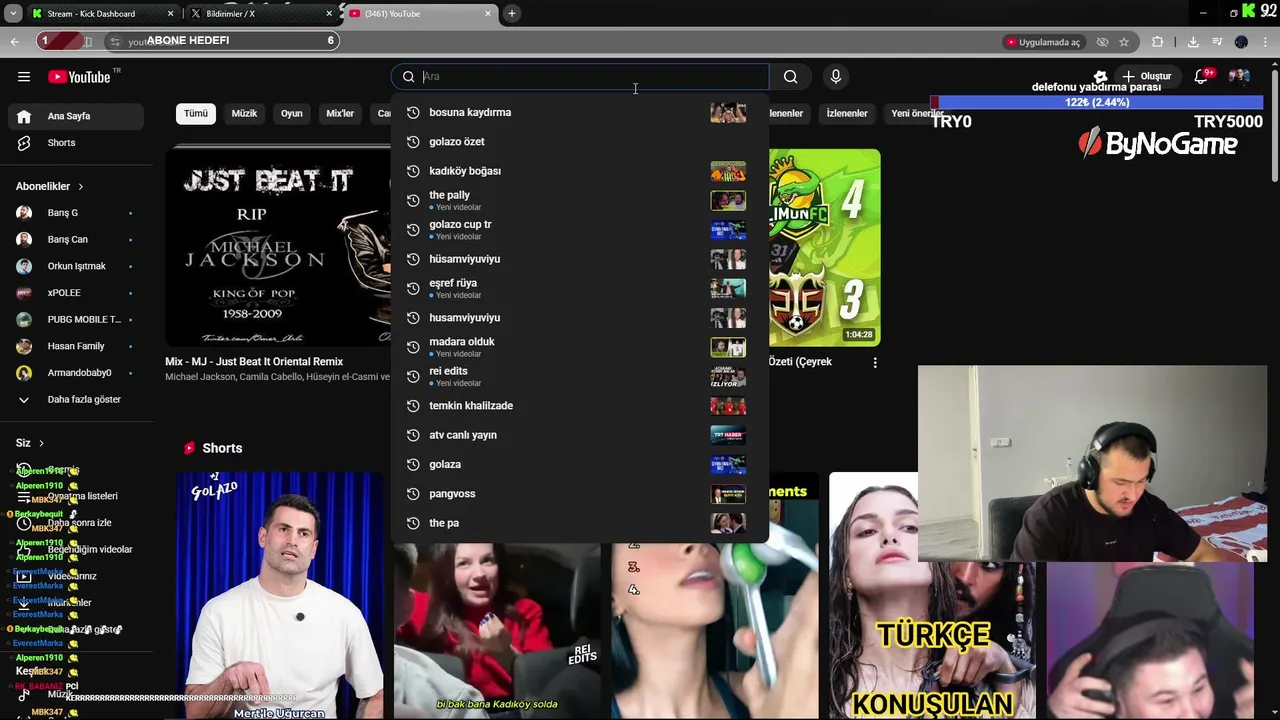Start voice search with the microphone
The height and width of the screenshot is (720, 1280).
(x=836, y=77)
